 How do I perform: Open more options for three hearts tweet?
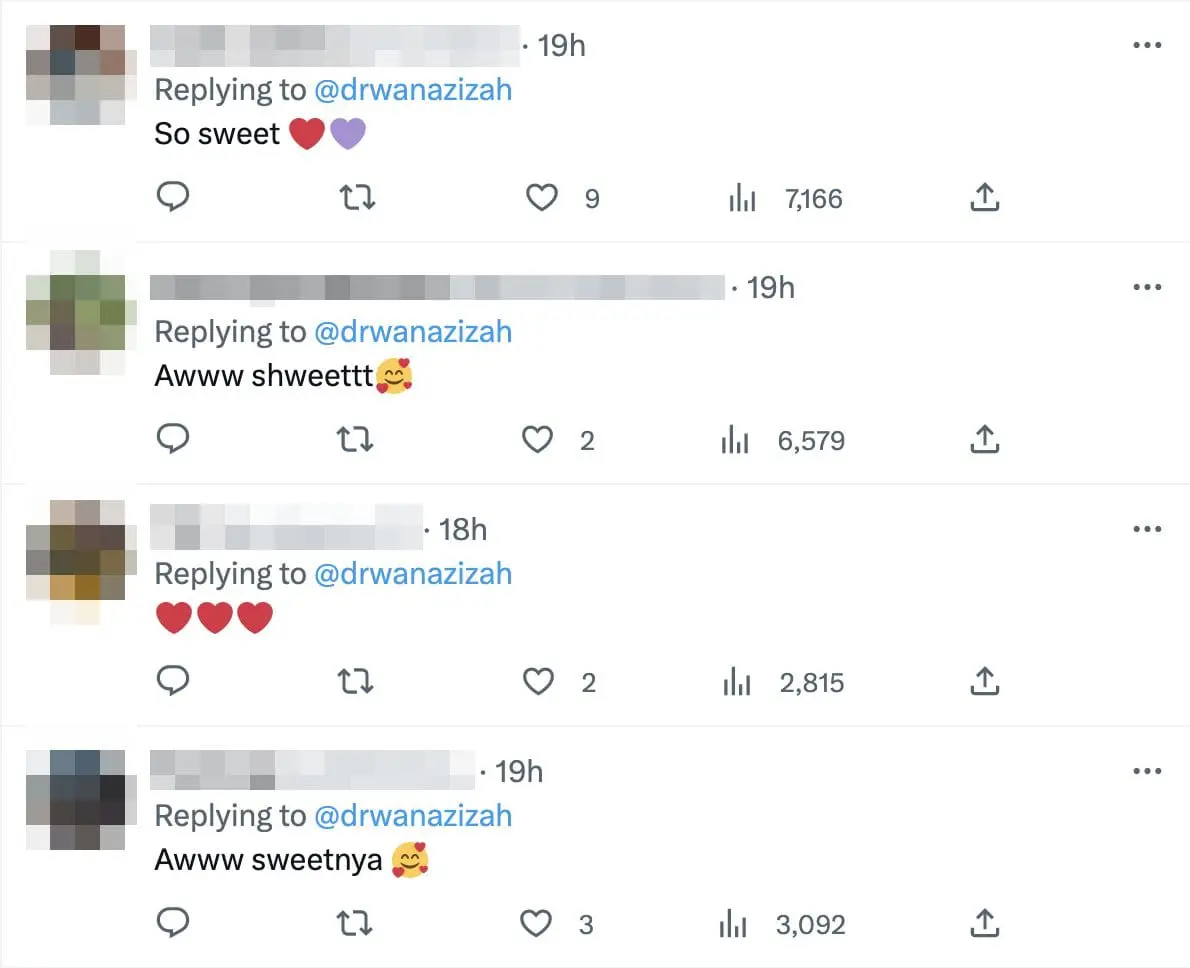(x=1146, y=530)
